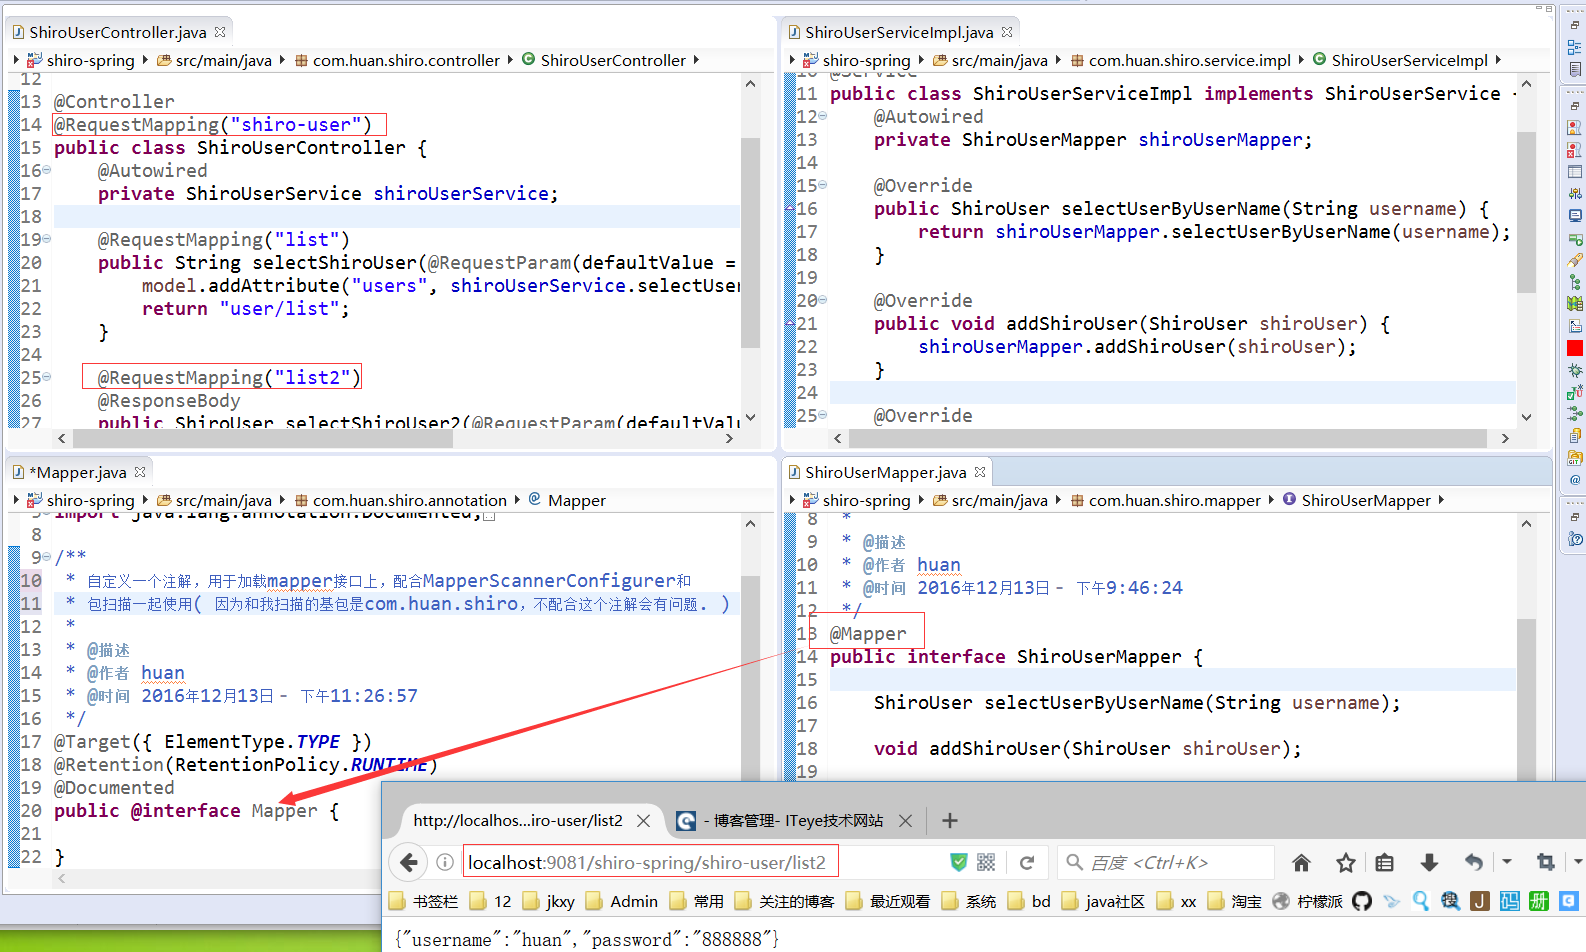The image size is (1586, 952).
Task: Click the up scroll arrow in ShiroUserMapper editor
Action: coord(1526,524)
